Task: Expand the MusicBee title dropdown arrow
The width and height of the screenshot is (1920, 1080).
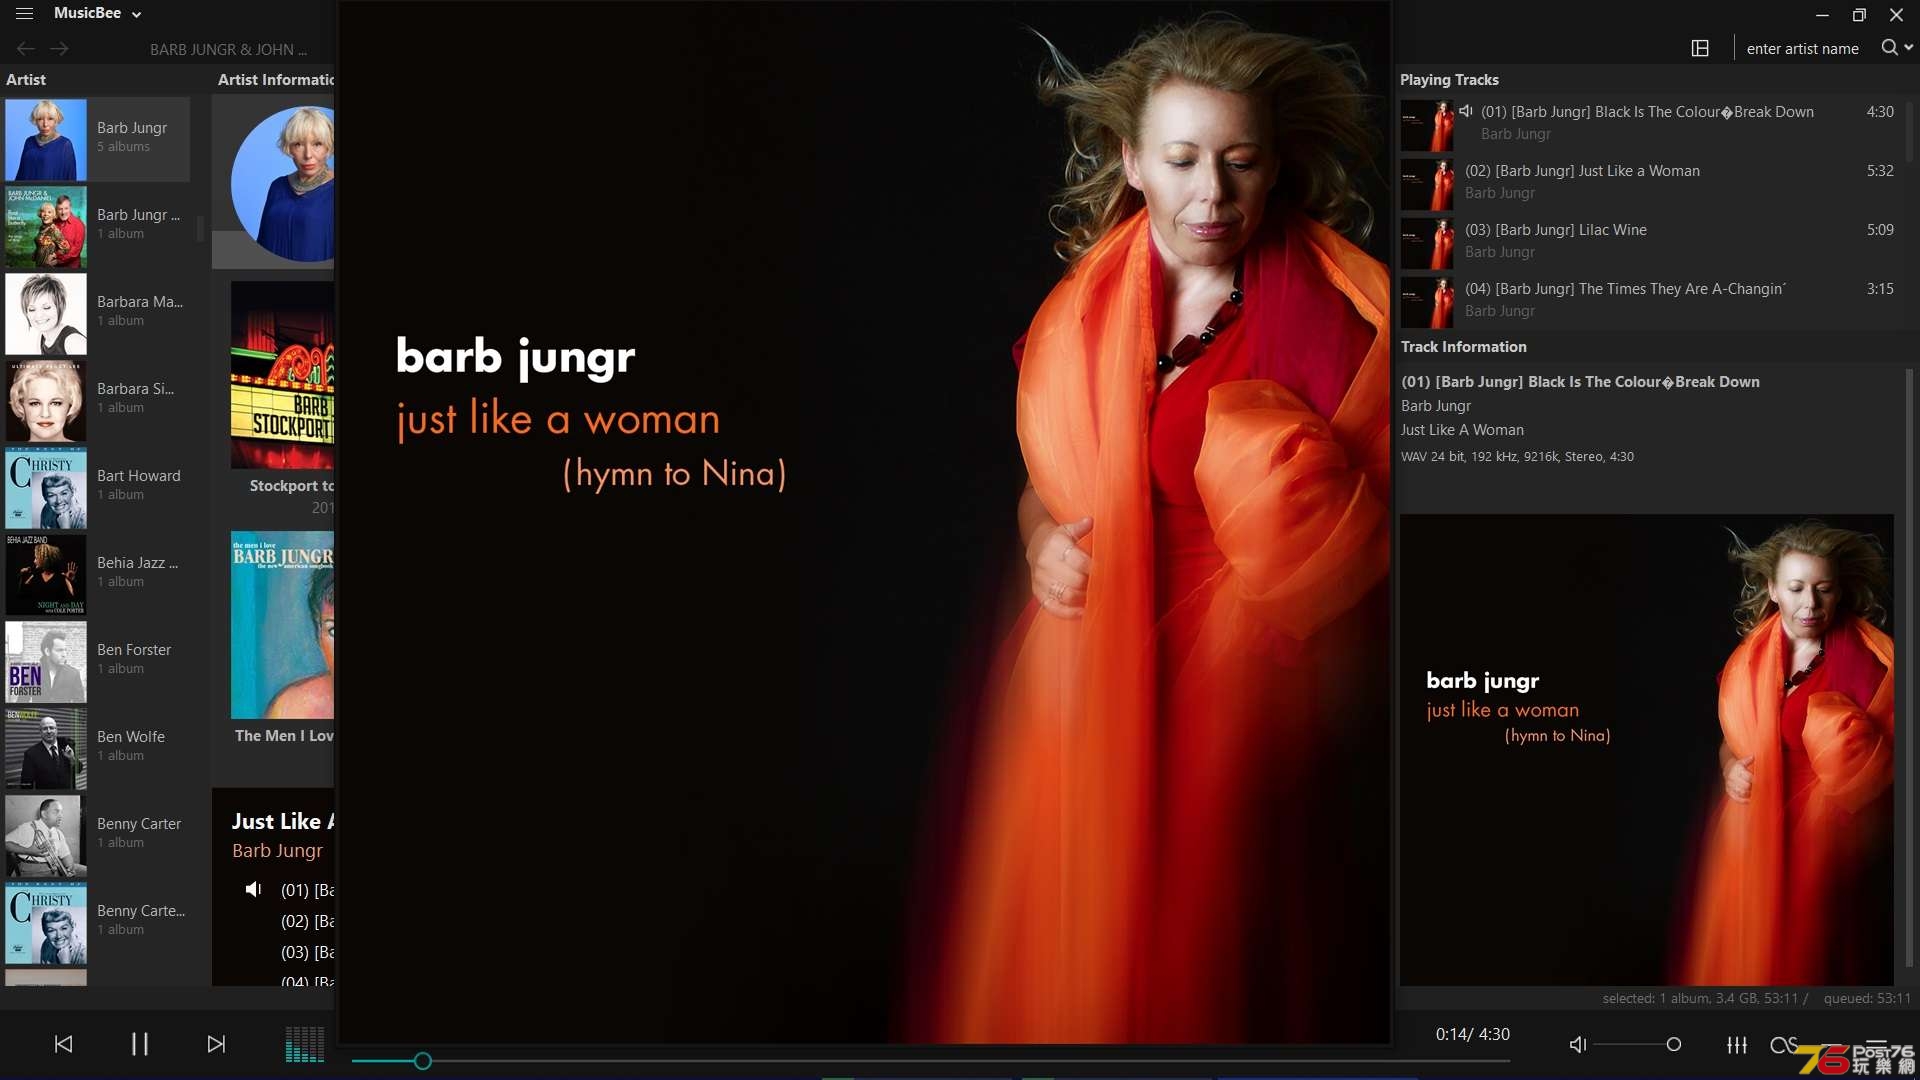Action: 137,14
